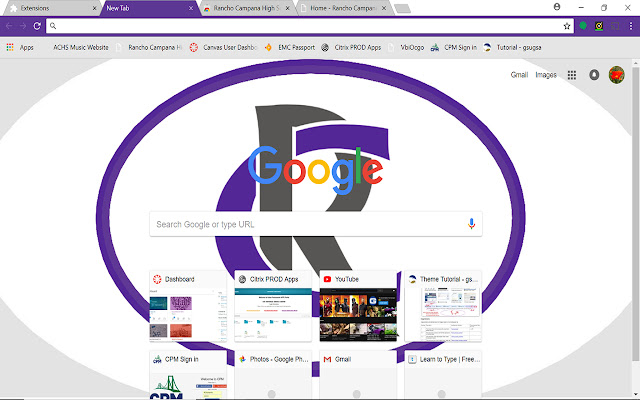Click the back navigation arrow
This screenshot has width=640, height=400.
(x=9, y=26)
